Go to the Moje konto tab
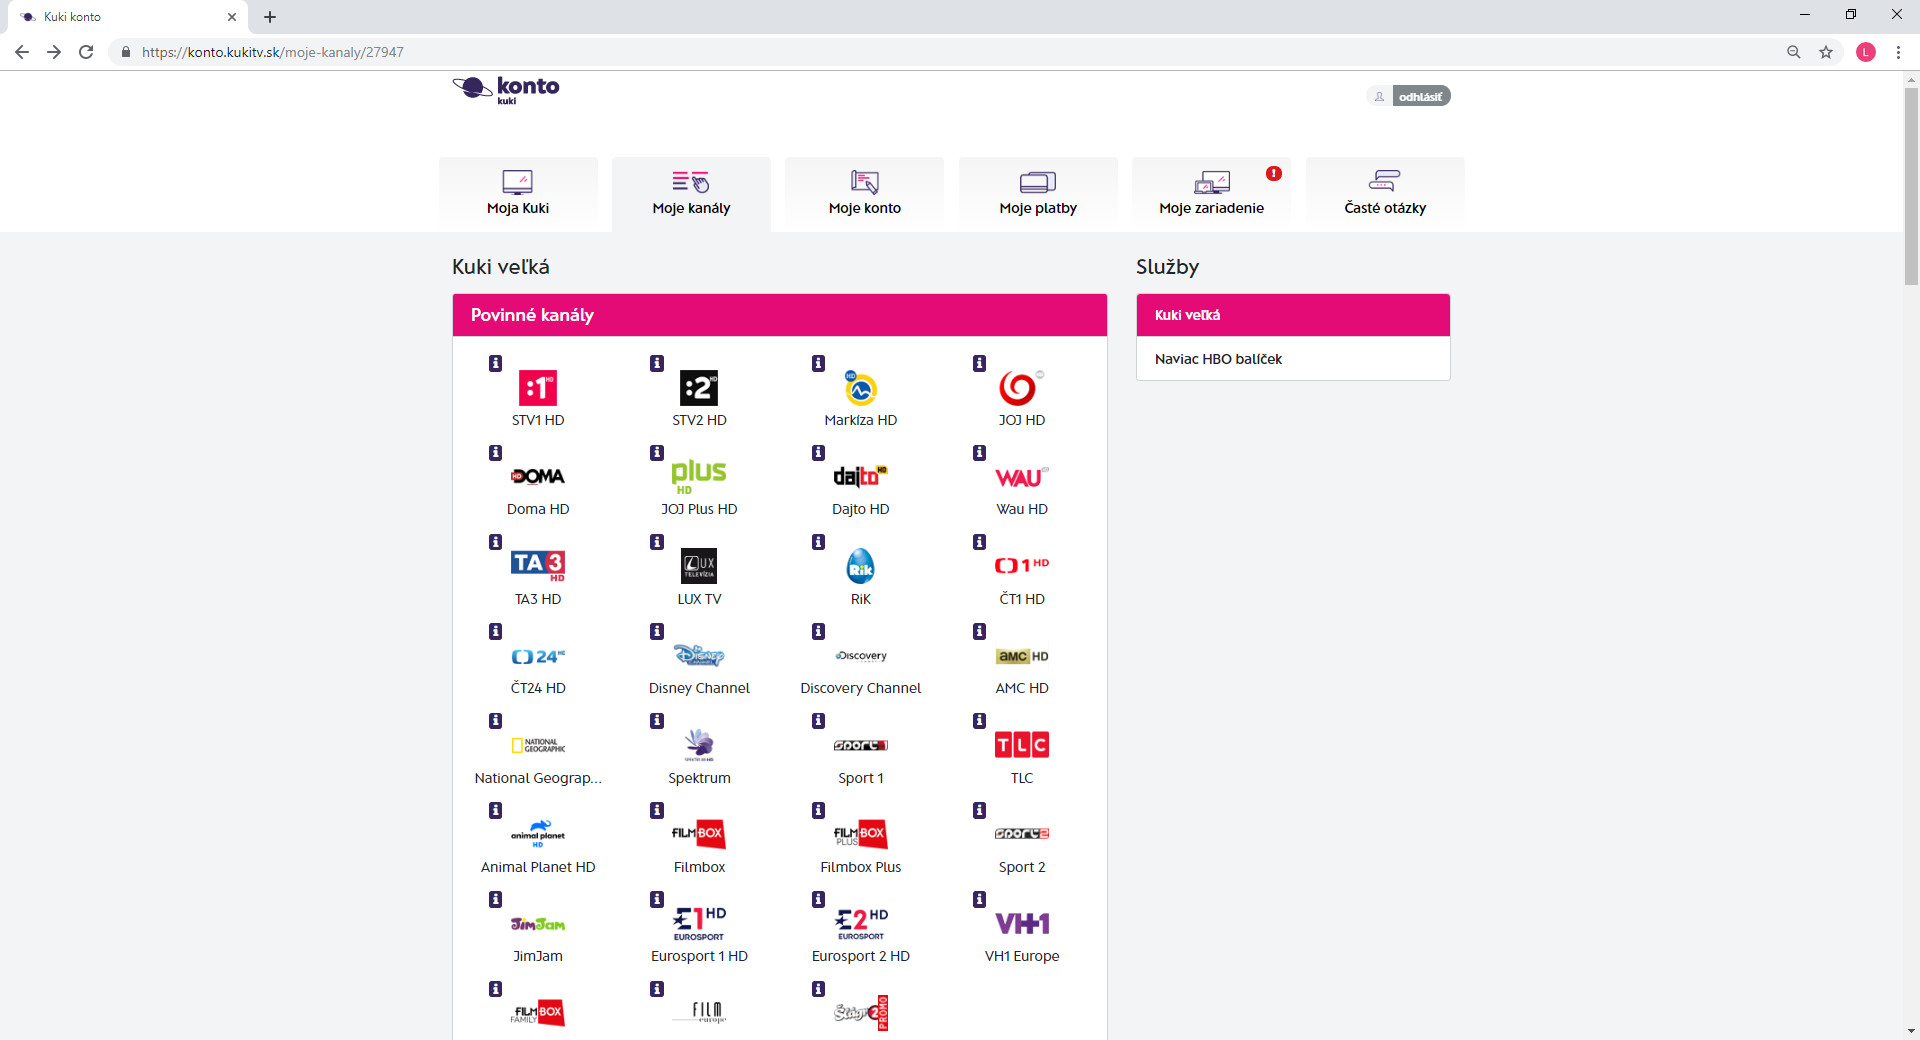Viewport: 1920px width, 1040px height. 865,193
